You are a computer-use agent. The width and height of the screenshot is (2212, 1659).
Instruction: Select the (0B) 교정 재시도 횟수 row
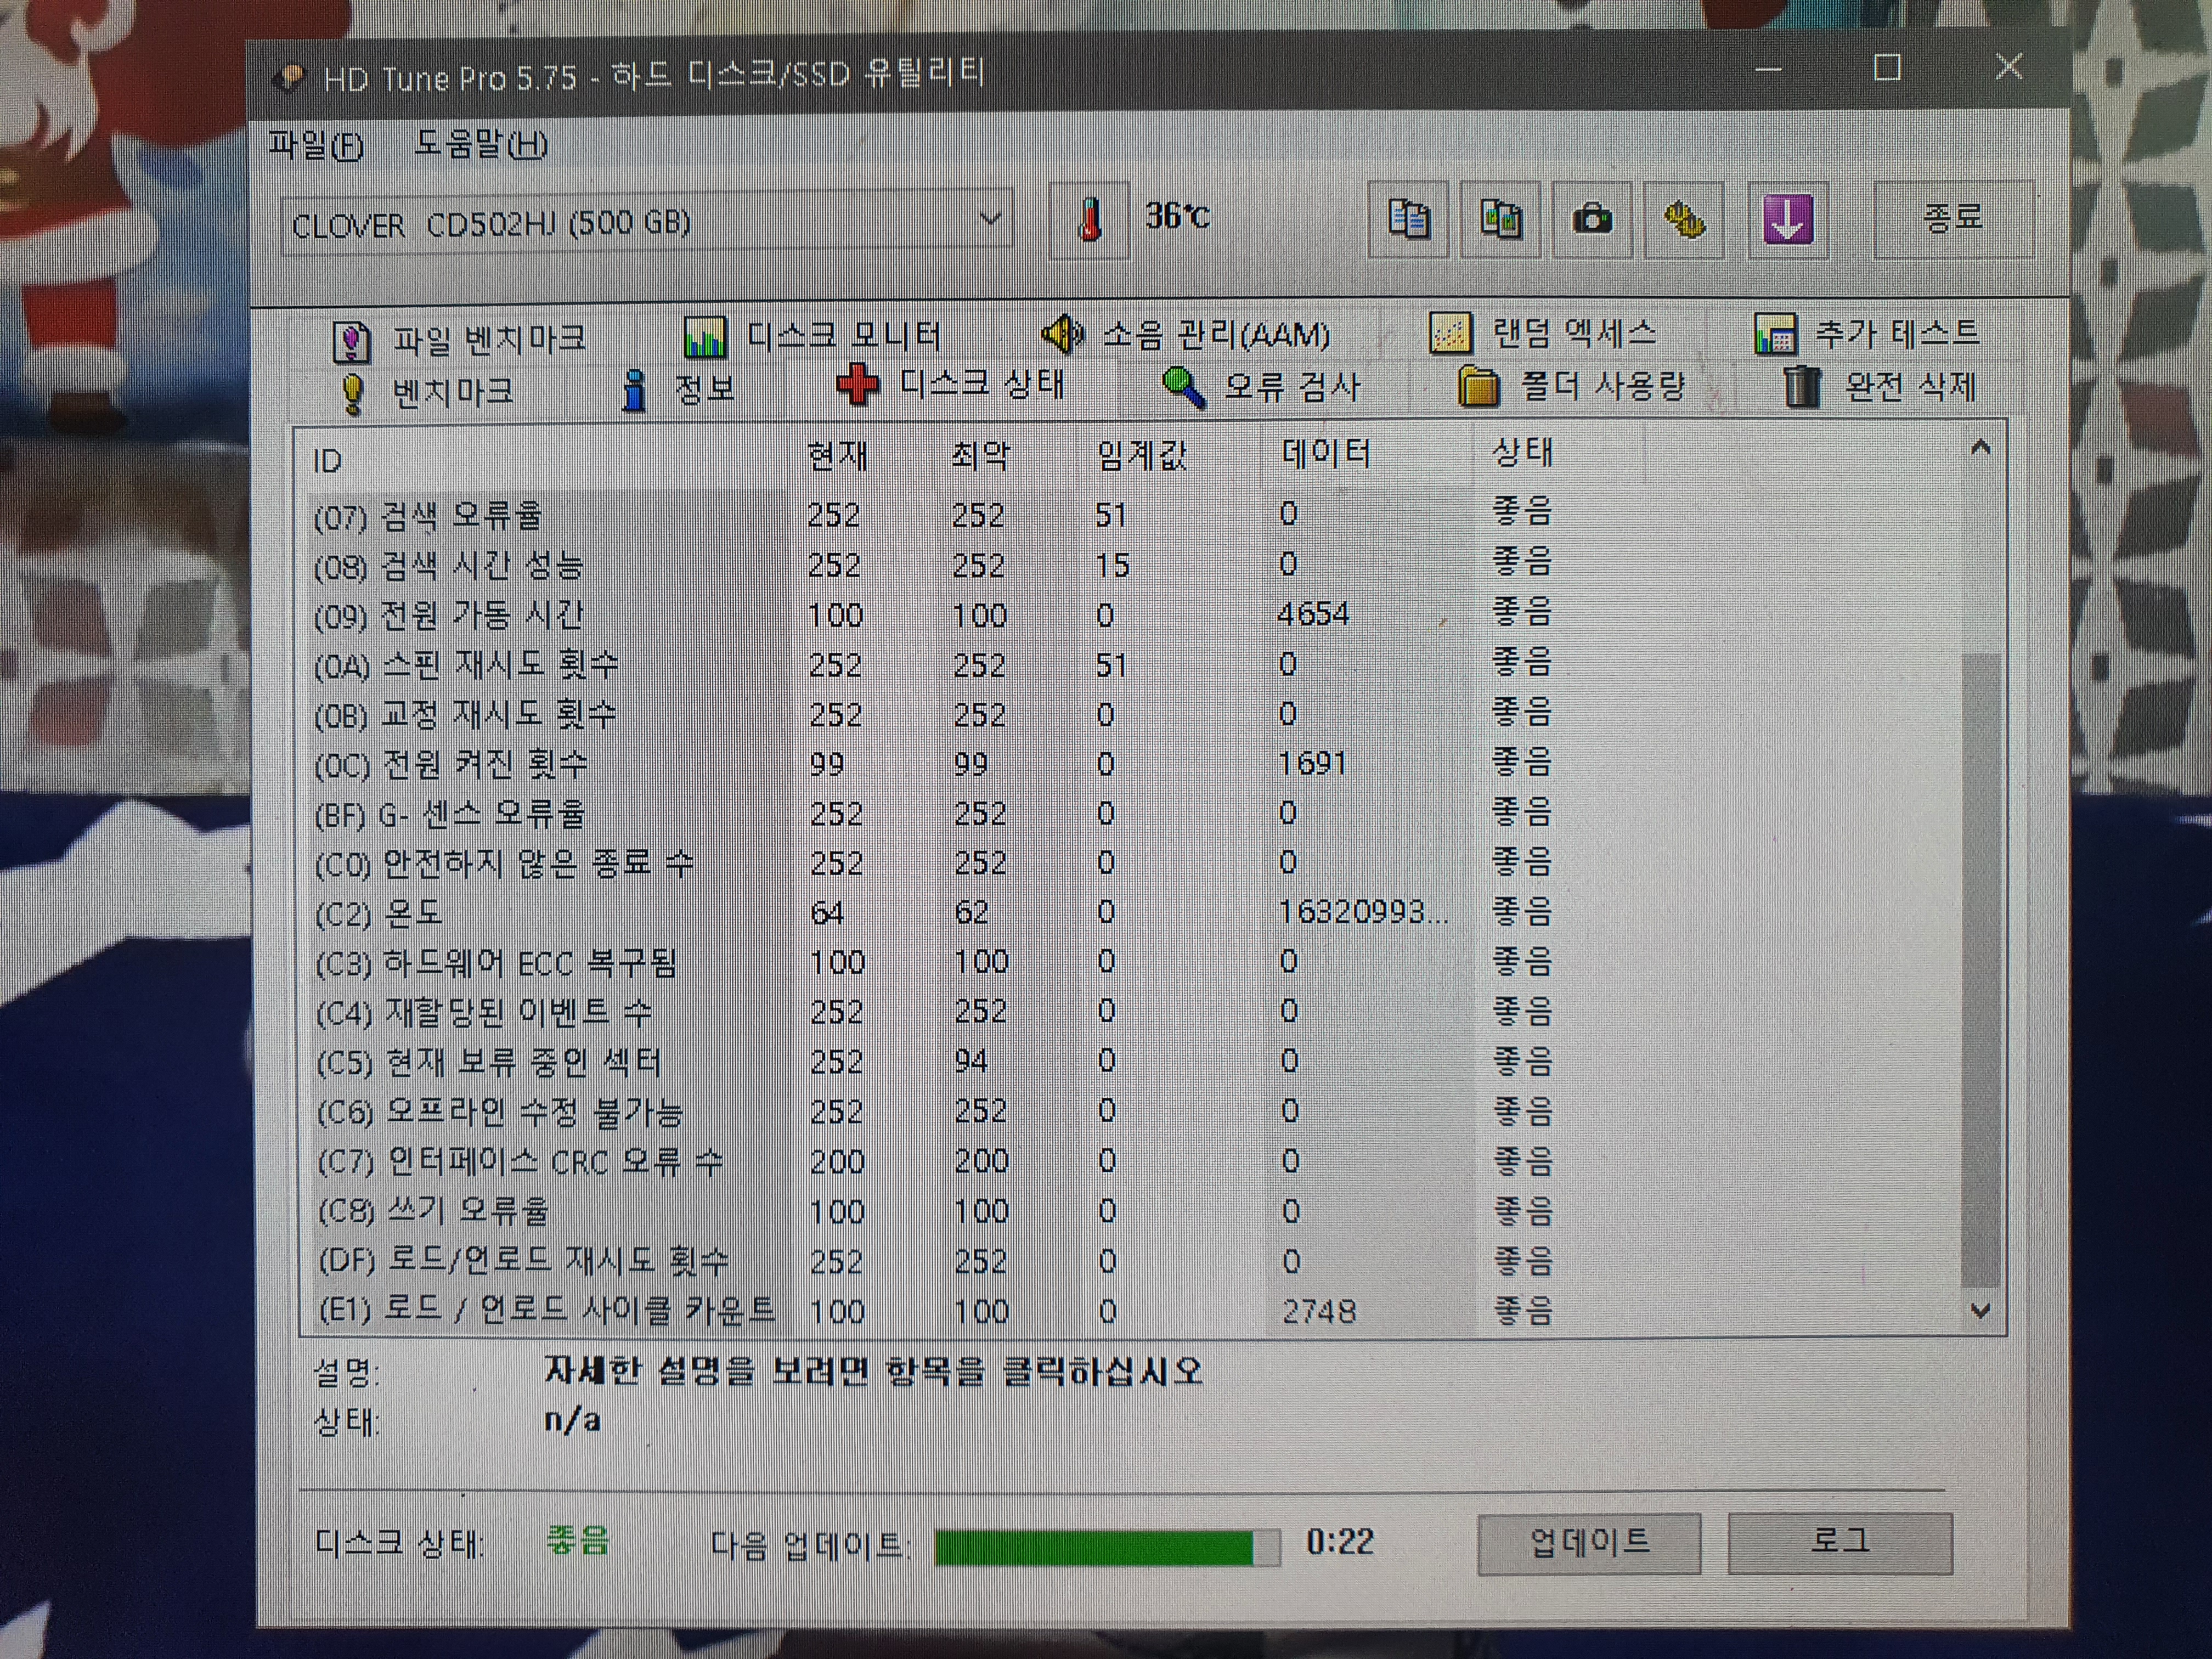(935, 714)
